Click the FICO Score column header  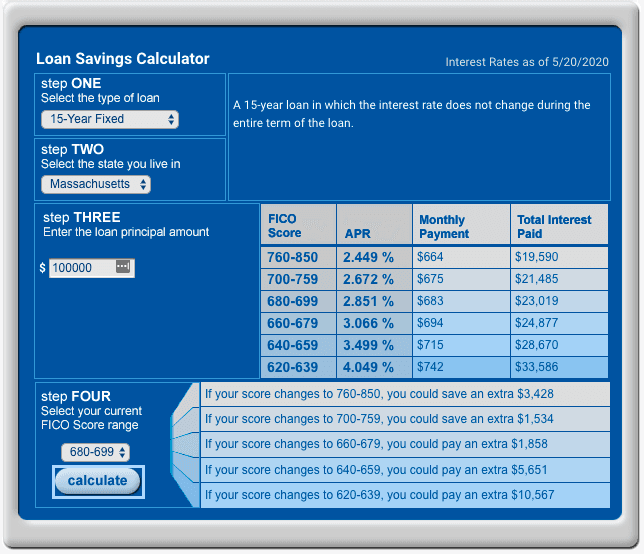(x=297, y=226)
